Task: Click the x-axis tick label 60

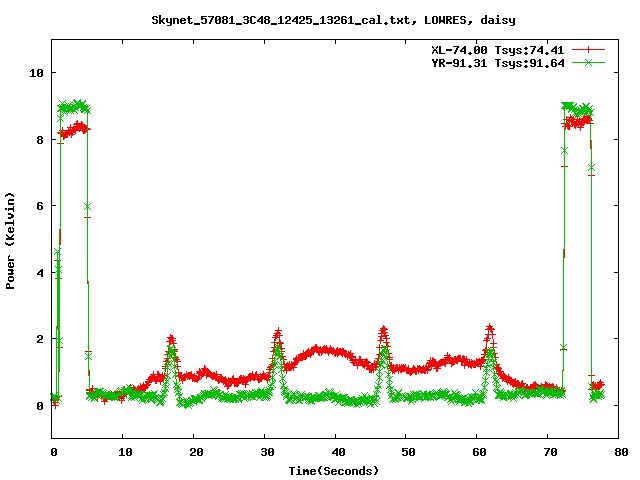Action: click(x=479, y=452)
